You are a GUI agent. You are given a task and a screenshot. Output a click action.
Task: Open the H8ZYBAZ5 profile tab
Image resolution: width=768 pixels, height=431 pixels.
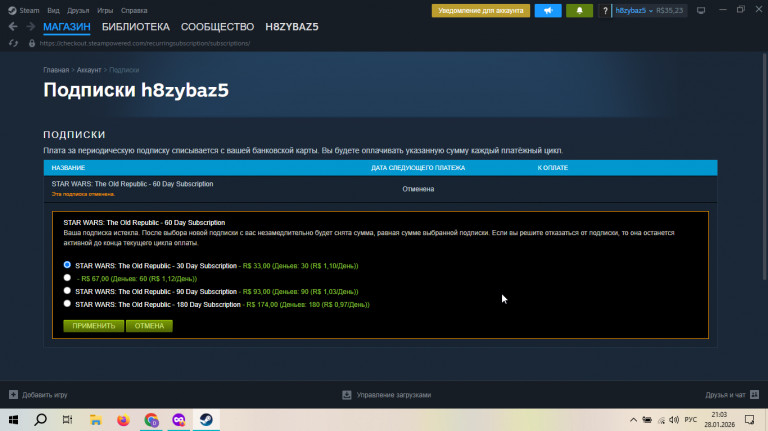292,27
